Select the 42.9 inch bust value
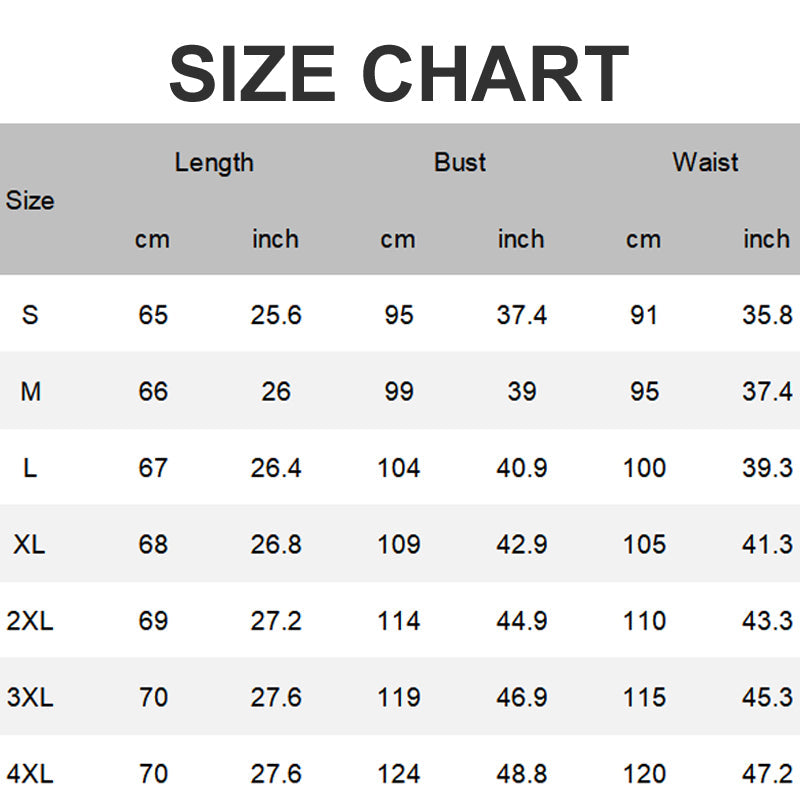800x800 pixels. coord(522,545)
